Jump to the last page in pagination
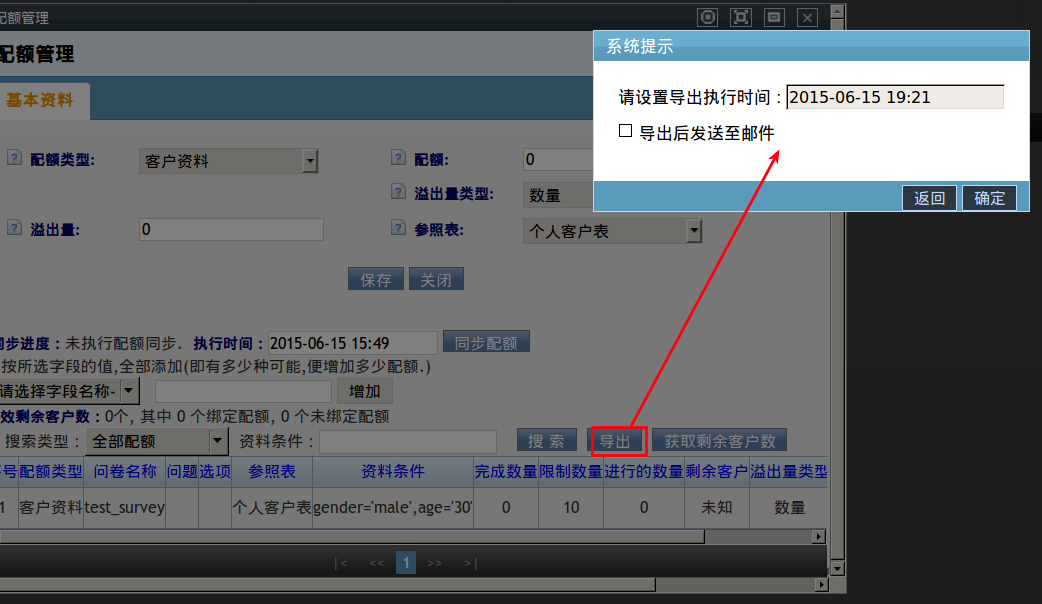 click(x=470, y=563)
